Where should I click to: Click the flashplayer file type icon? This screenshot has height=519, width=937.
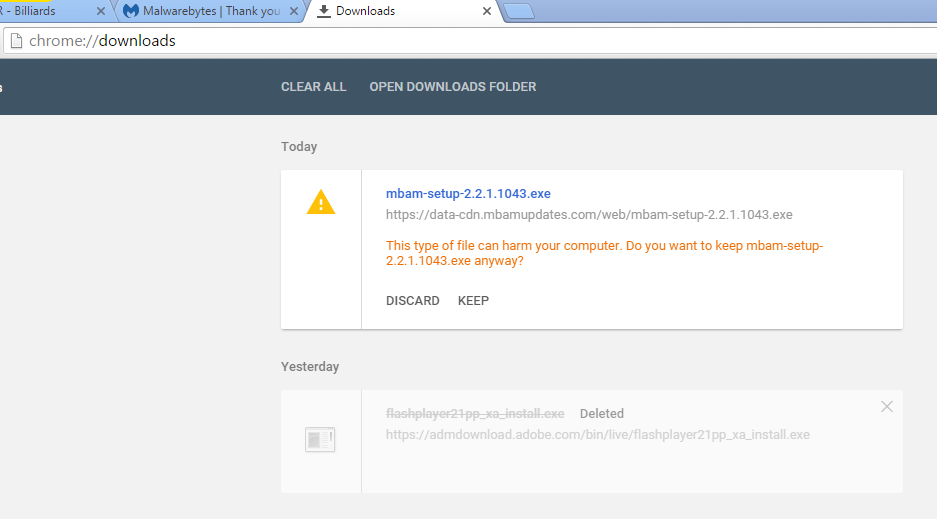320,440
